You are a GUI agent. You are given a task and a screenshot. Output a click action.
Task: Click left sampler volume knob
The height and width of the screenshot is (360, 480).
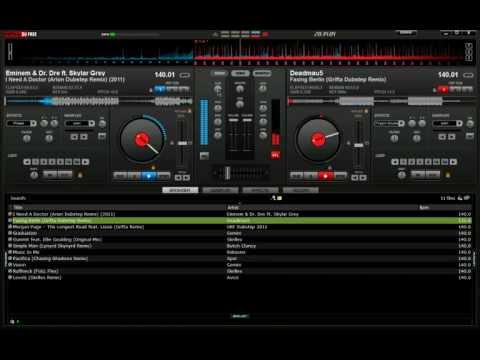(x=102, y=124)
